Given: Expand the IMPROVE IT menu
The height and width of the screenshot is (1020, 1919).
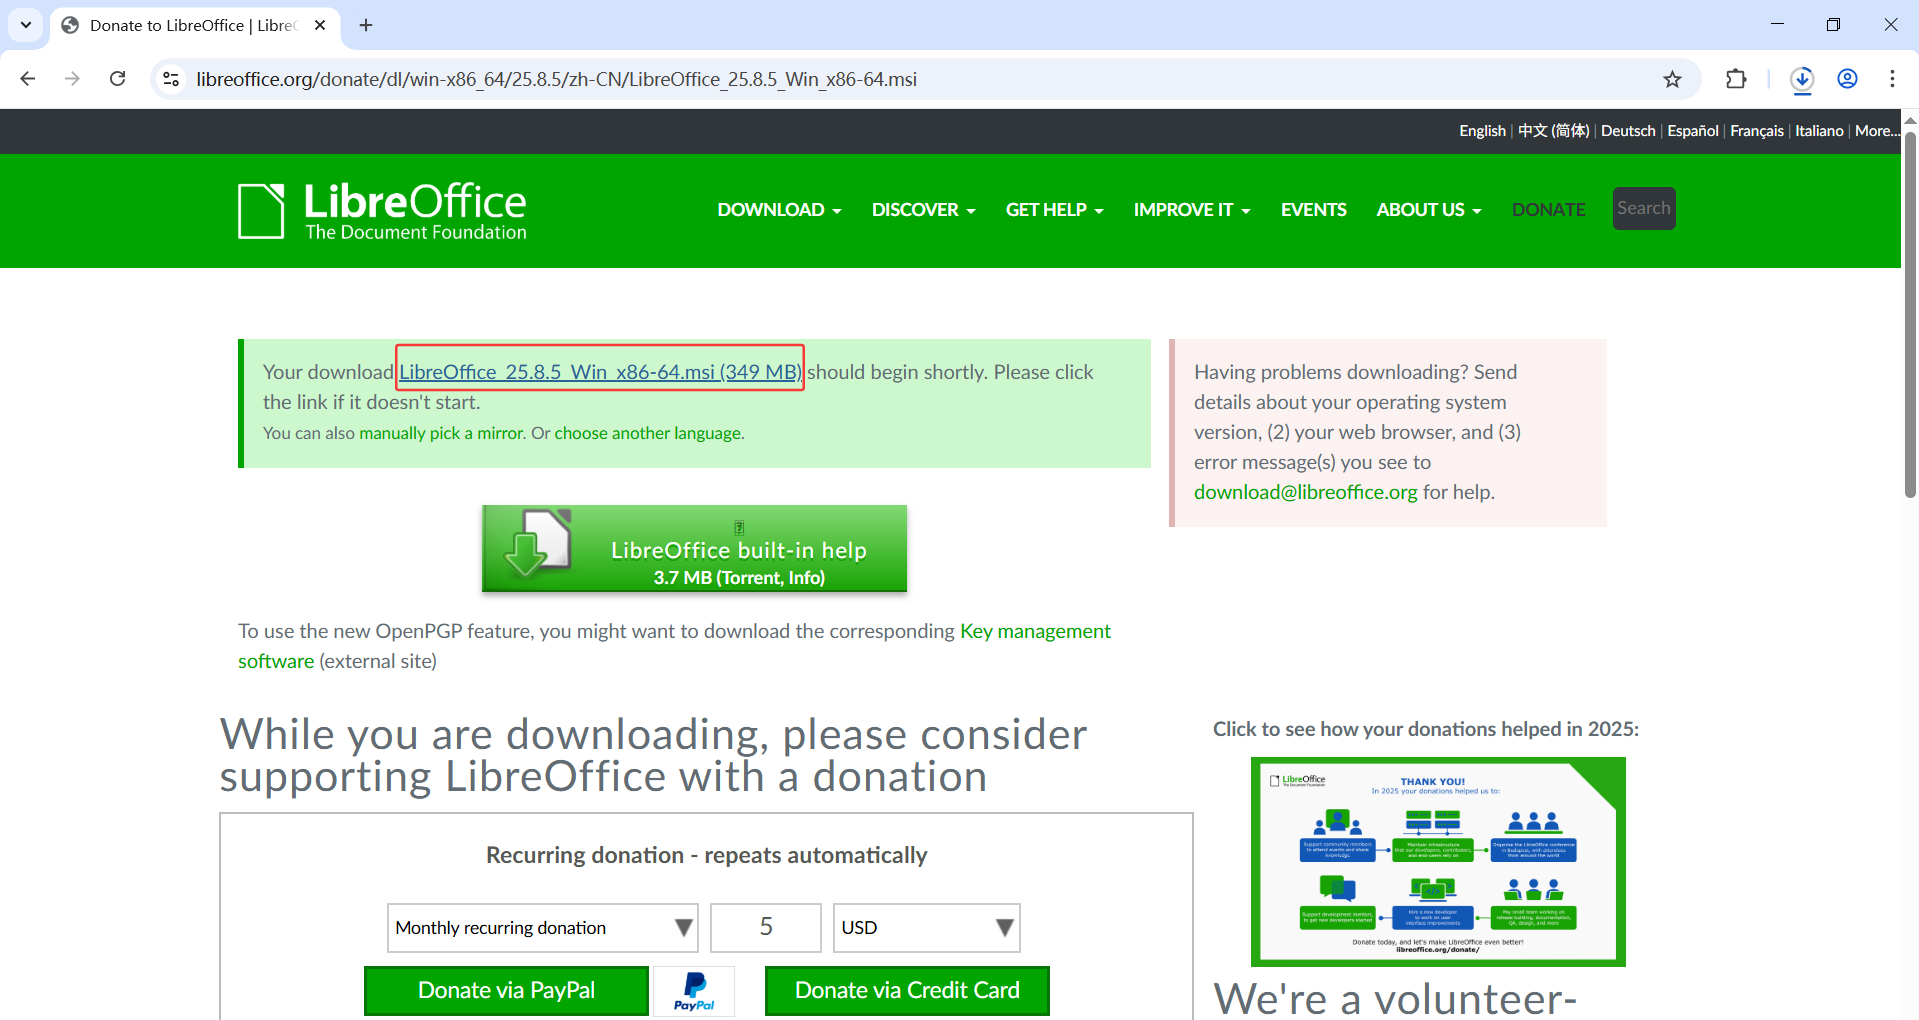Looking at the screenshot, I should click(1192, 210).
